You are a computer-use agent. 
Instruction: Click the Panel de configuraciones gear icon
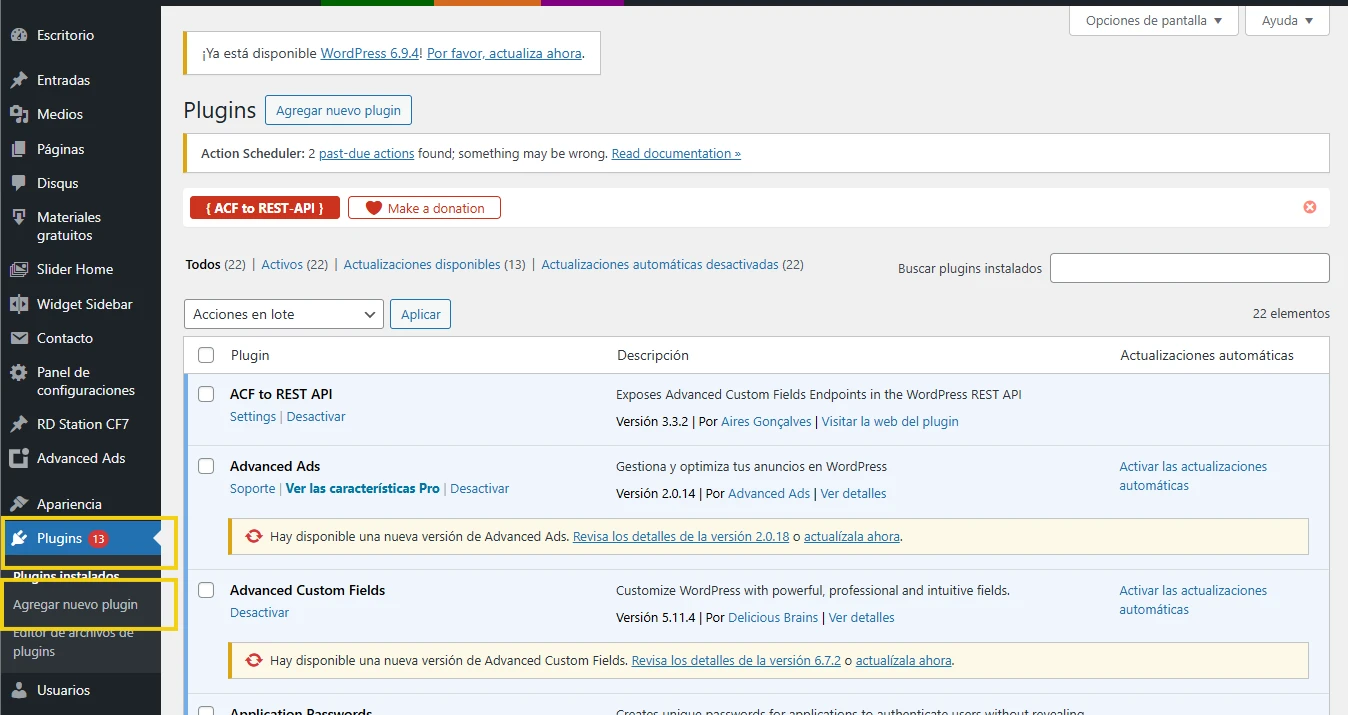pyautogui.click(x=22, y=372)
